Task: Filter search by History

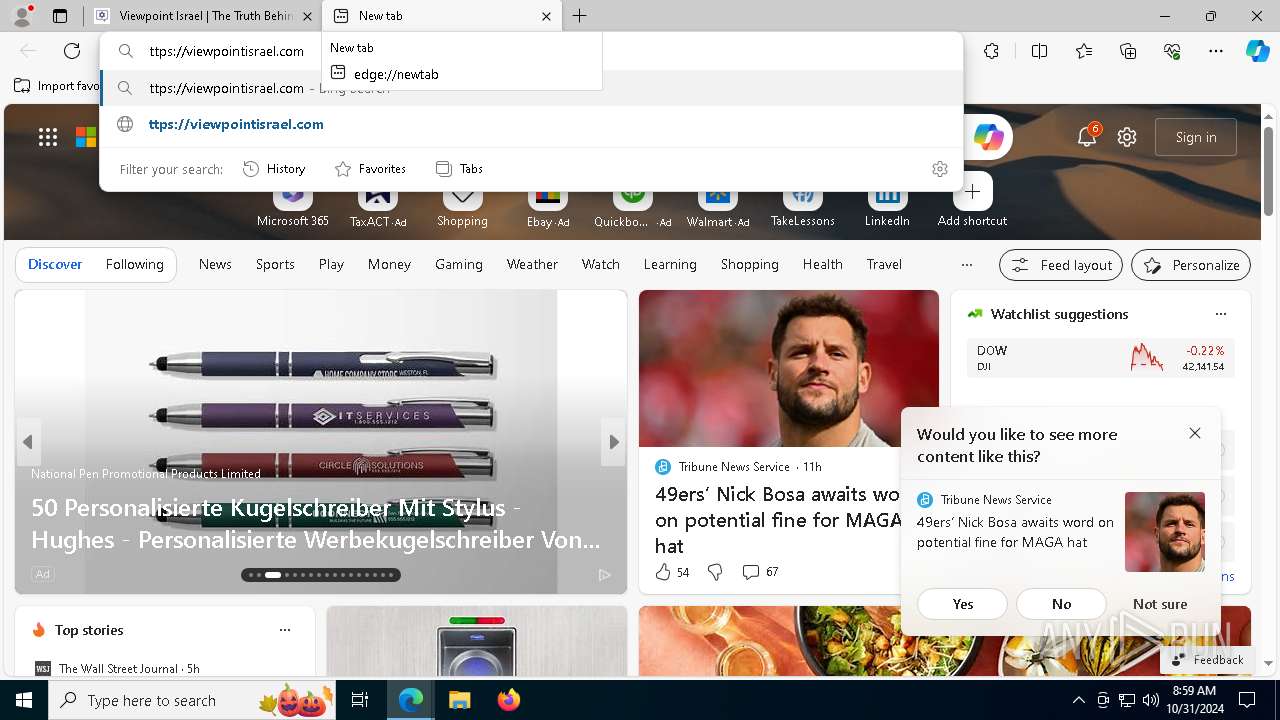Action: [274, 169]
